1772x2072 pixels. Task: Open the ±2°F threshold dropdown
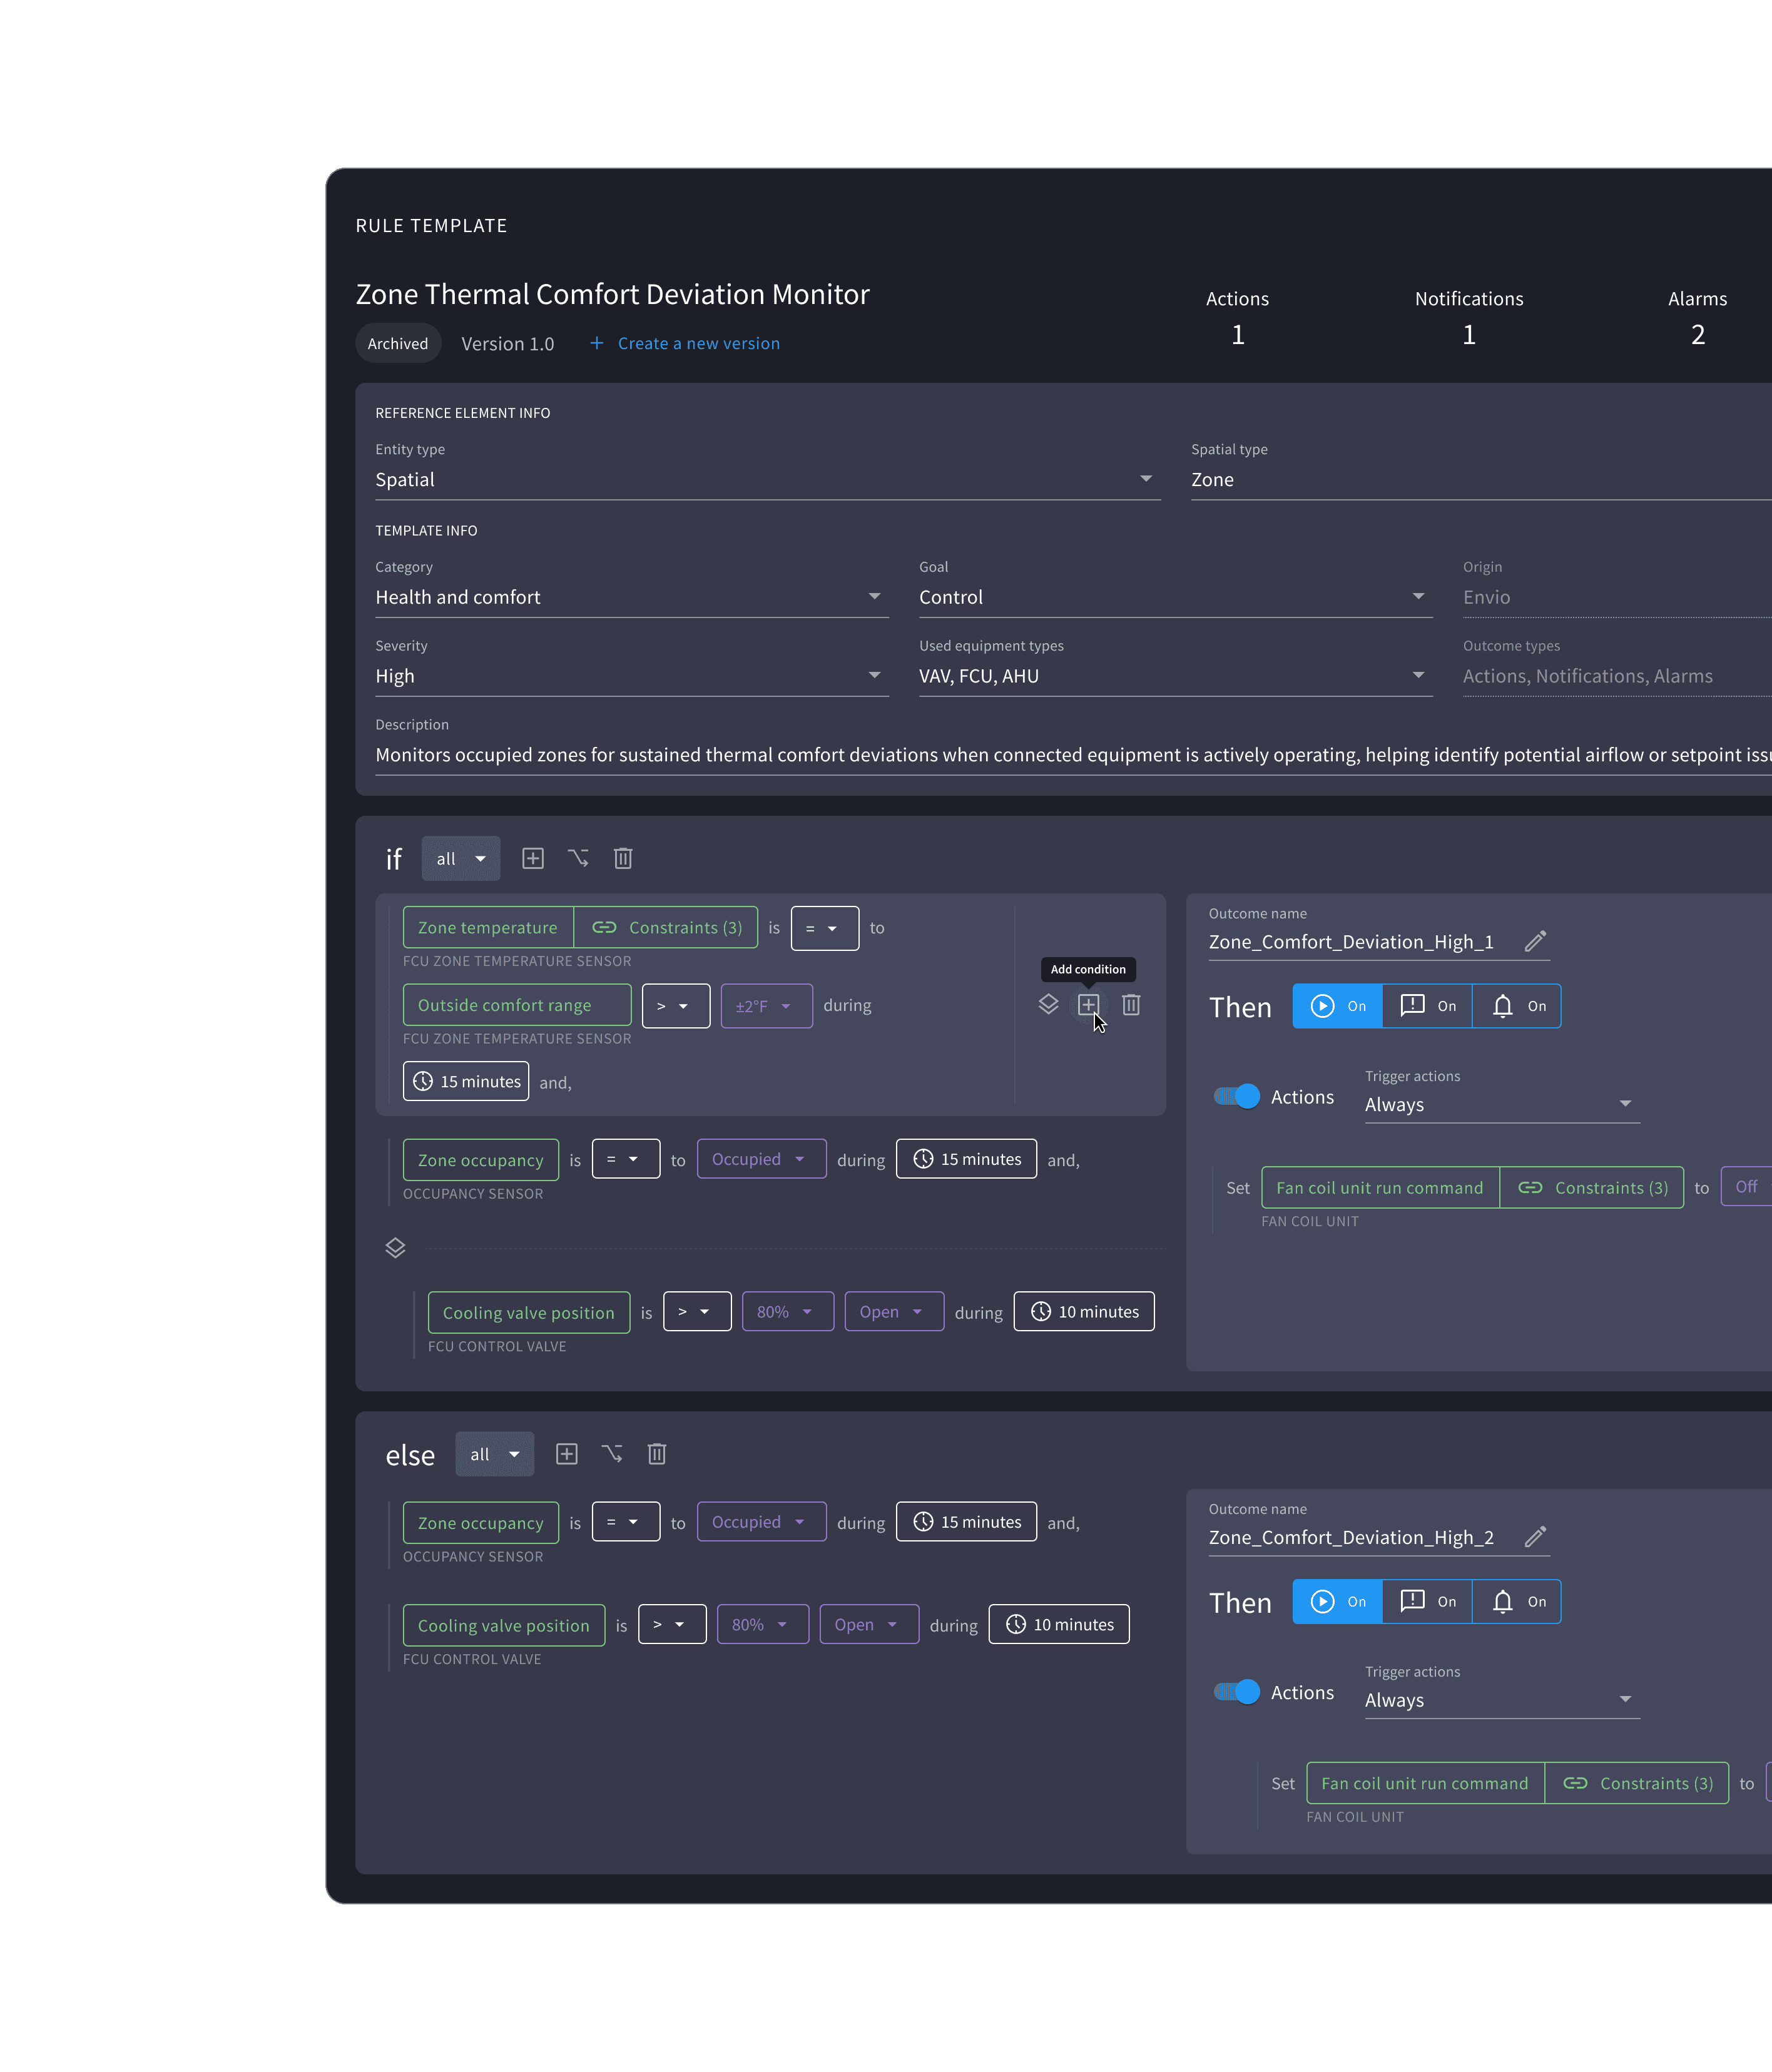tap(766, 1006)
